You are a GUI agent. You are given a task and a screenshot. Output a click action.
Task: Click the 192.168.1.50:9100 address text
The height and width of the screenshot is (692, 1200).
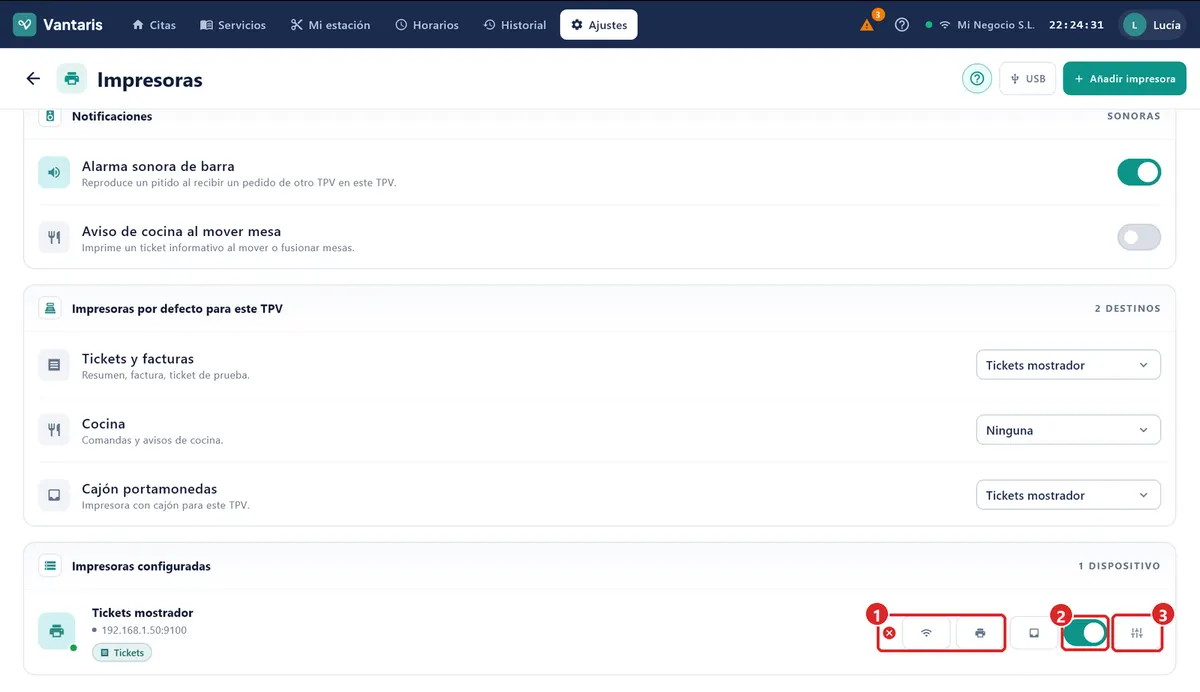click(x=144, y=631)
